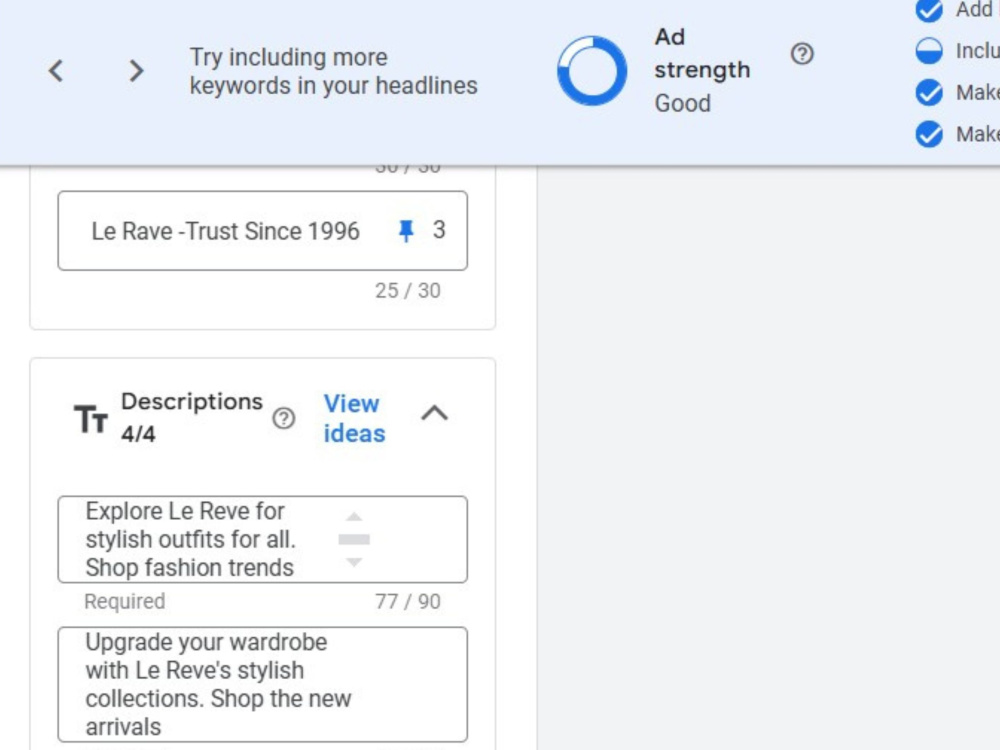Go to next ad strength suggestion

(135, 70)
